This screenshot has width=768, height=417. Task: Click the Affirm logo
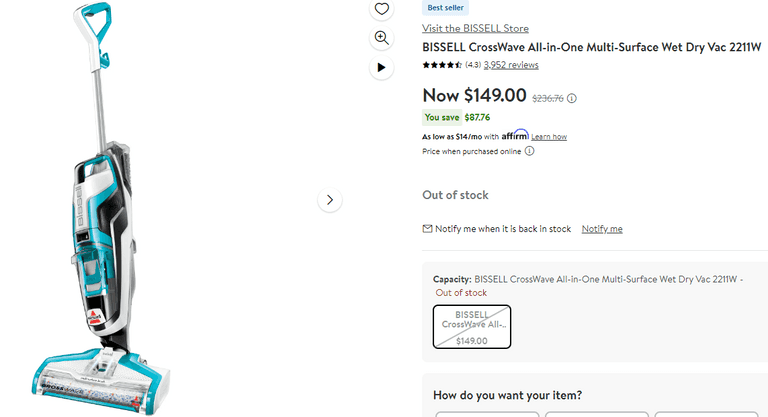[515, 135]
